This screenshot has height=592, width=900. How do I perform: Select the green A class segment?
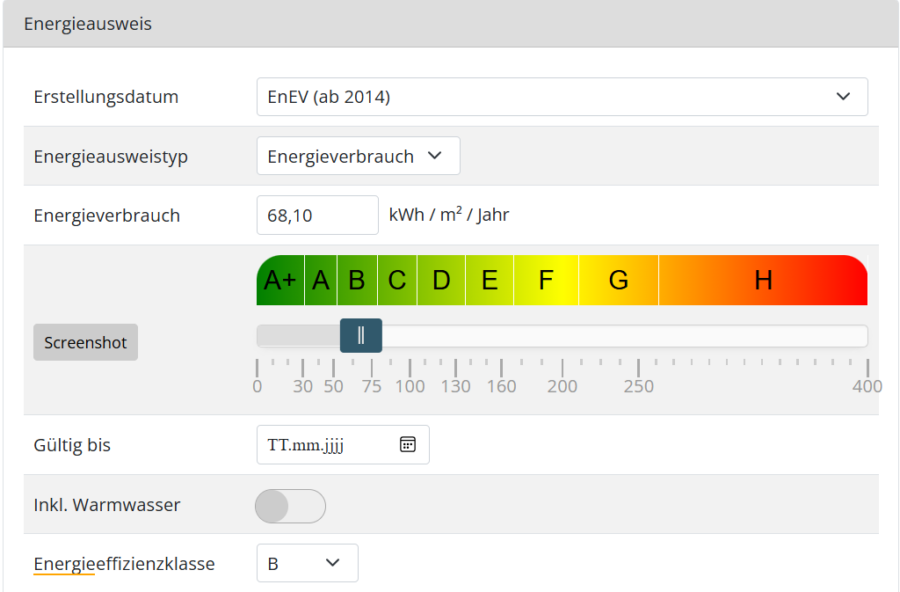click(x=321, y=281)
